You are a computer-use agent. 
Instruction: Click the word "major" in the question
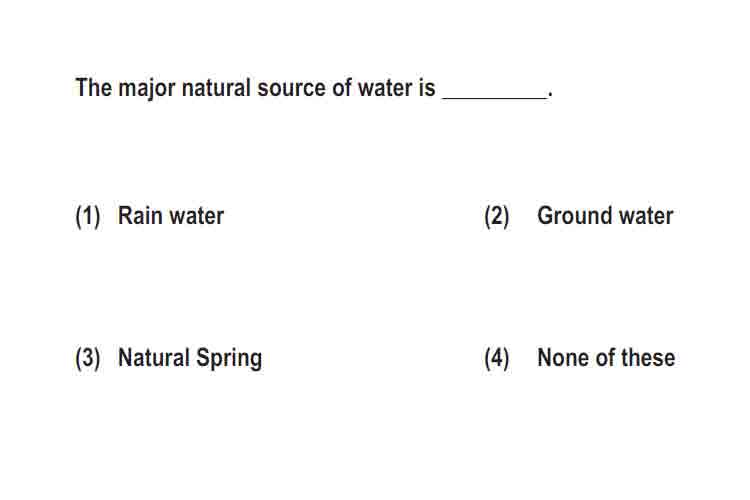146,89
